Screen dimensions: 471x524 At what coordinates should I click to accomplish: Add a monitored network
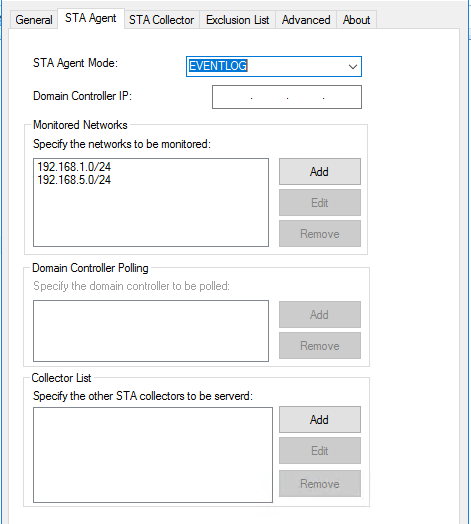[x=320, y=171]
